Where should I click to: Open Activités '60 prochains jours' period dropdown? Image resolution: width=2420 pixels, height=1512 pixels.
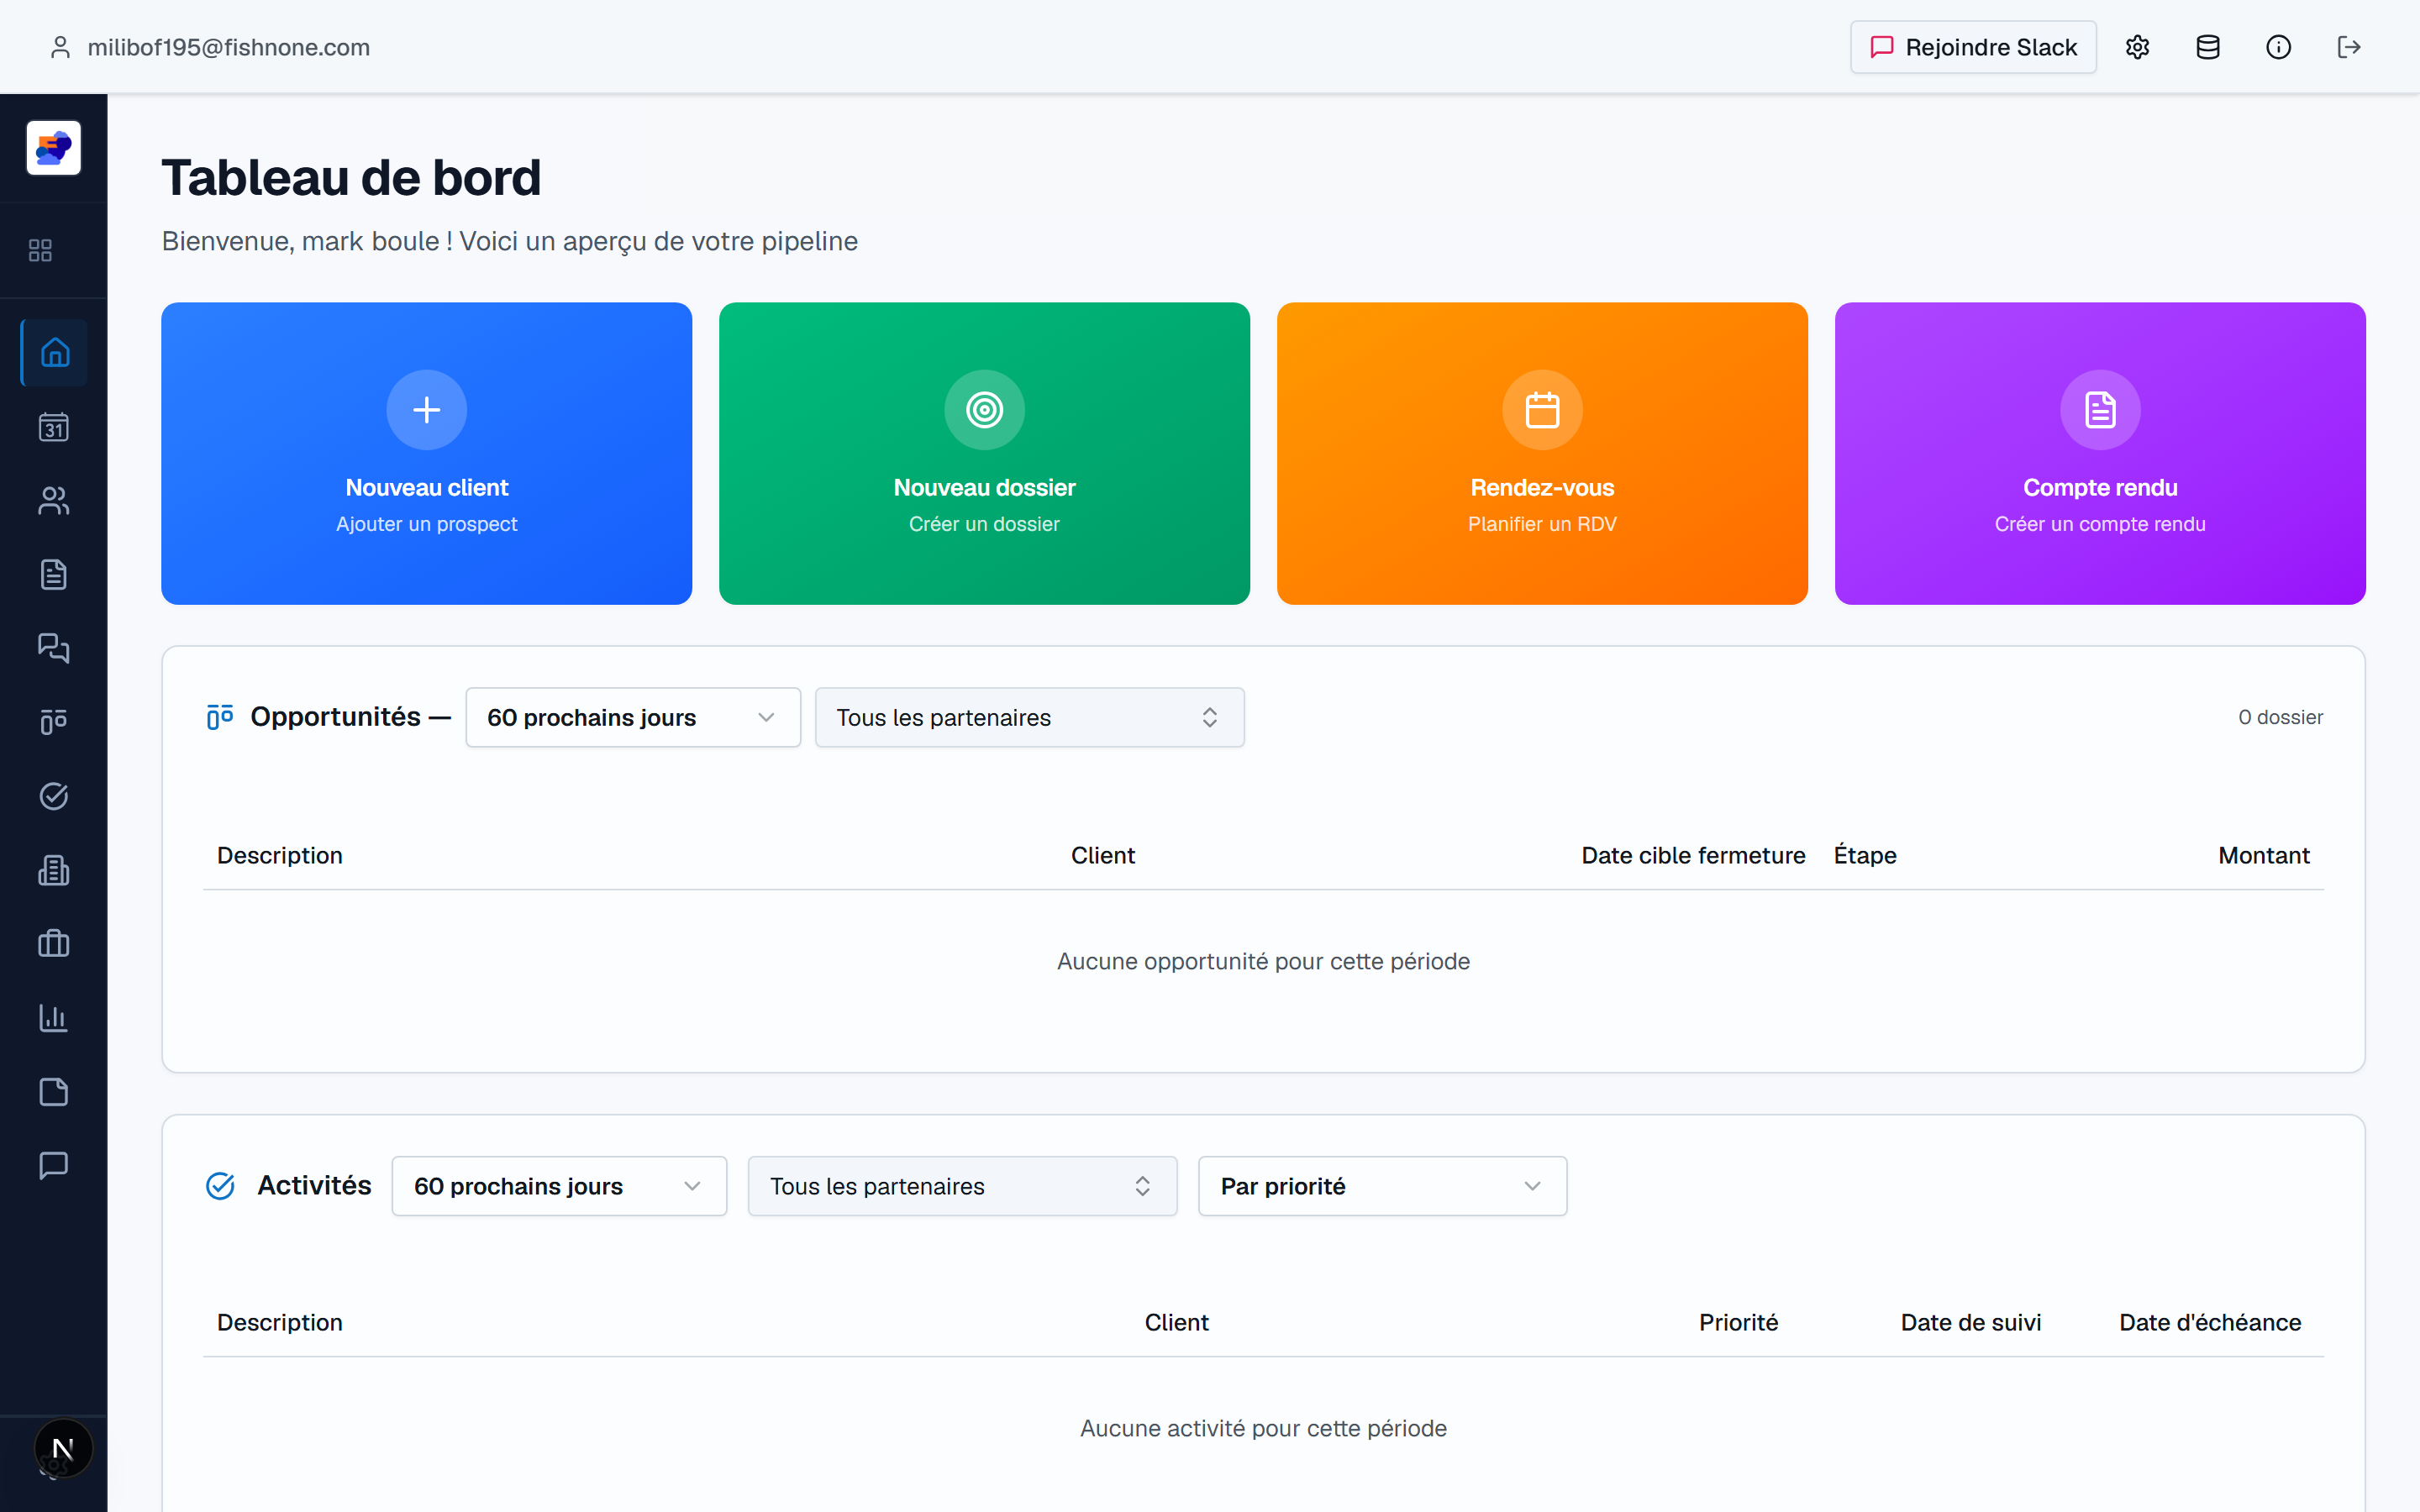[559, 1186]
